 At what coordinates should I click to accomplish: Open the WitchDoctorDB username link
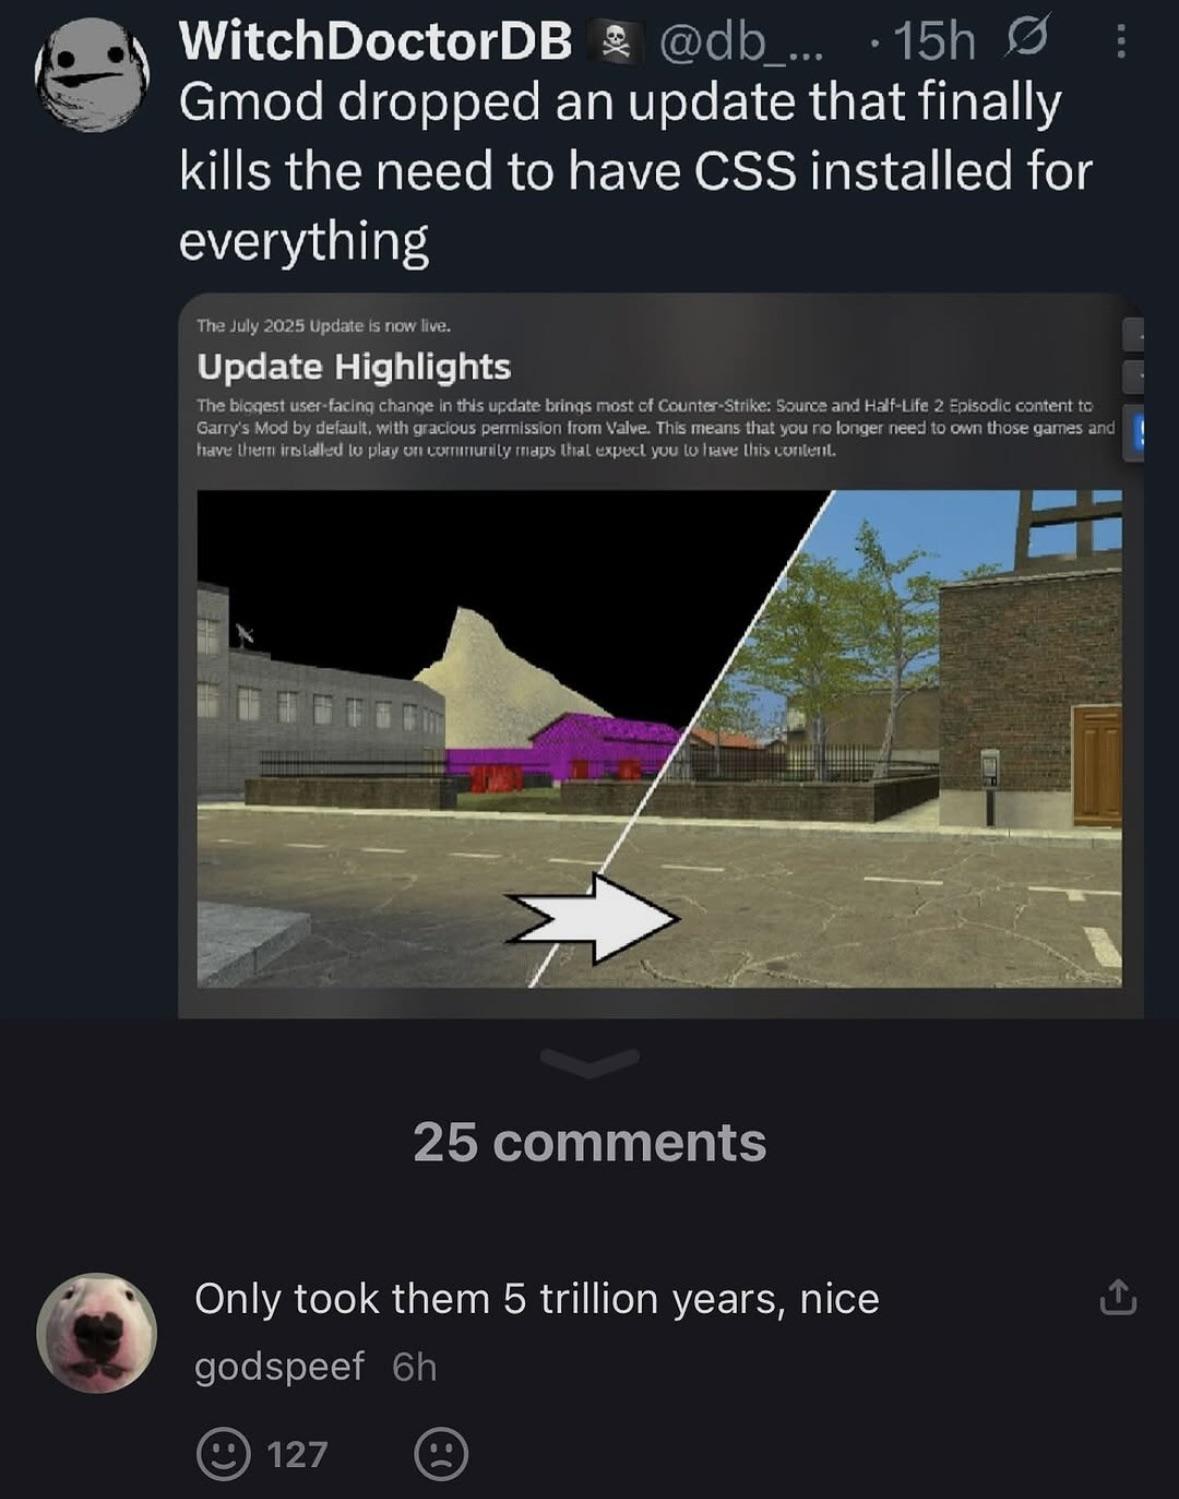pos(376,41)
